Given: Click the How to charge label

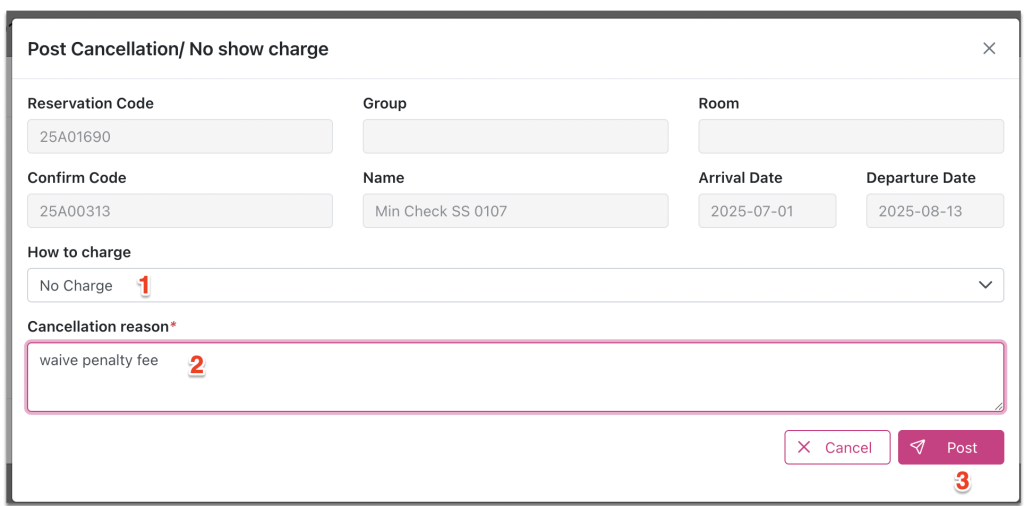Looking at the screenshot, I should (x=79, y=252).
